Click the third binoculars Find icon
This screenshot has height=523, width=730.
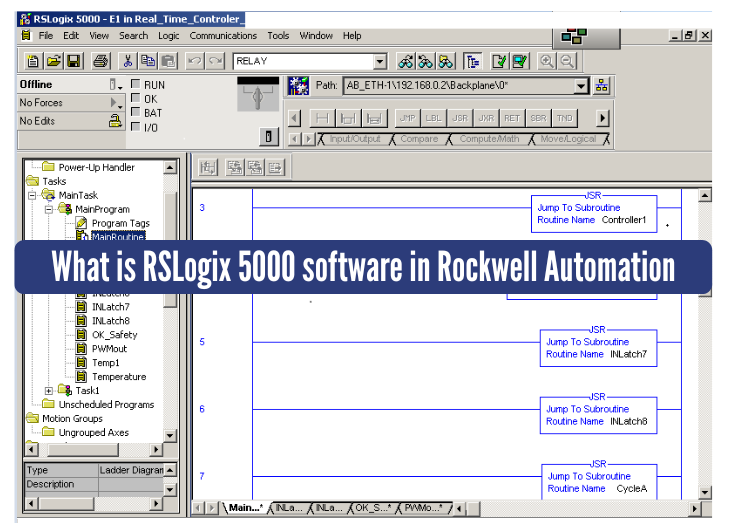(x=446, y=61)
